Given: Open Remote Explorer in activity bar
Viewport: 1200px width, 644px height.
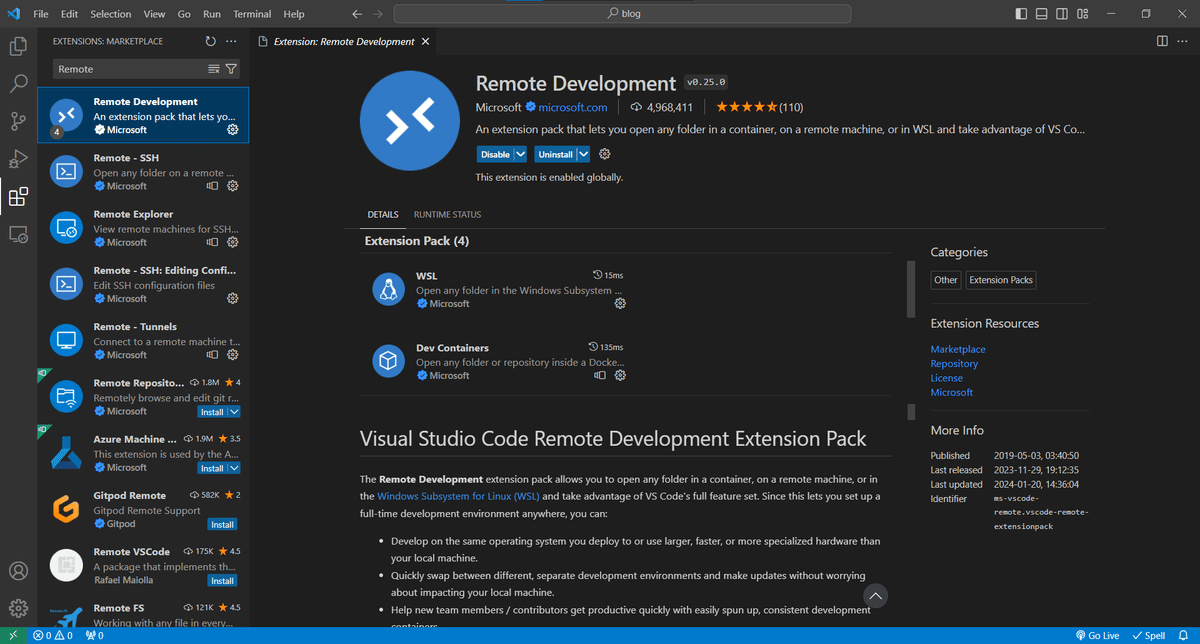Looking at the screenshot, I should click(x=18, y=234).
